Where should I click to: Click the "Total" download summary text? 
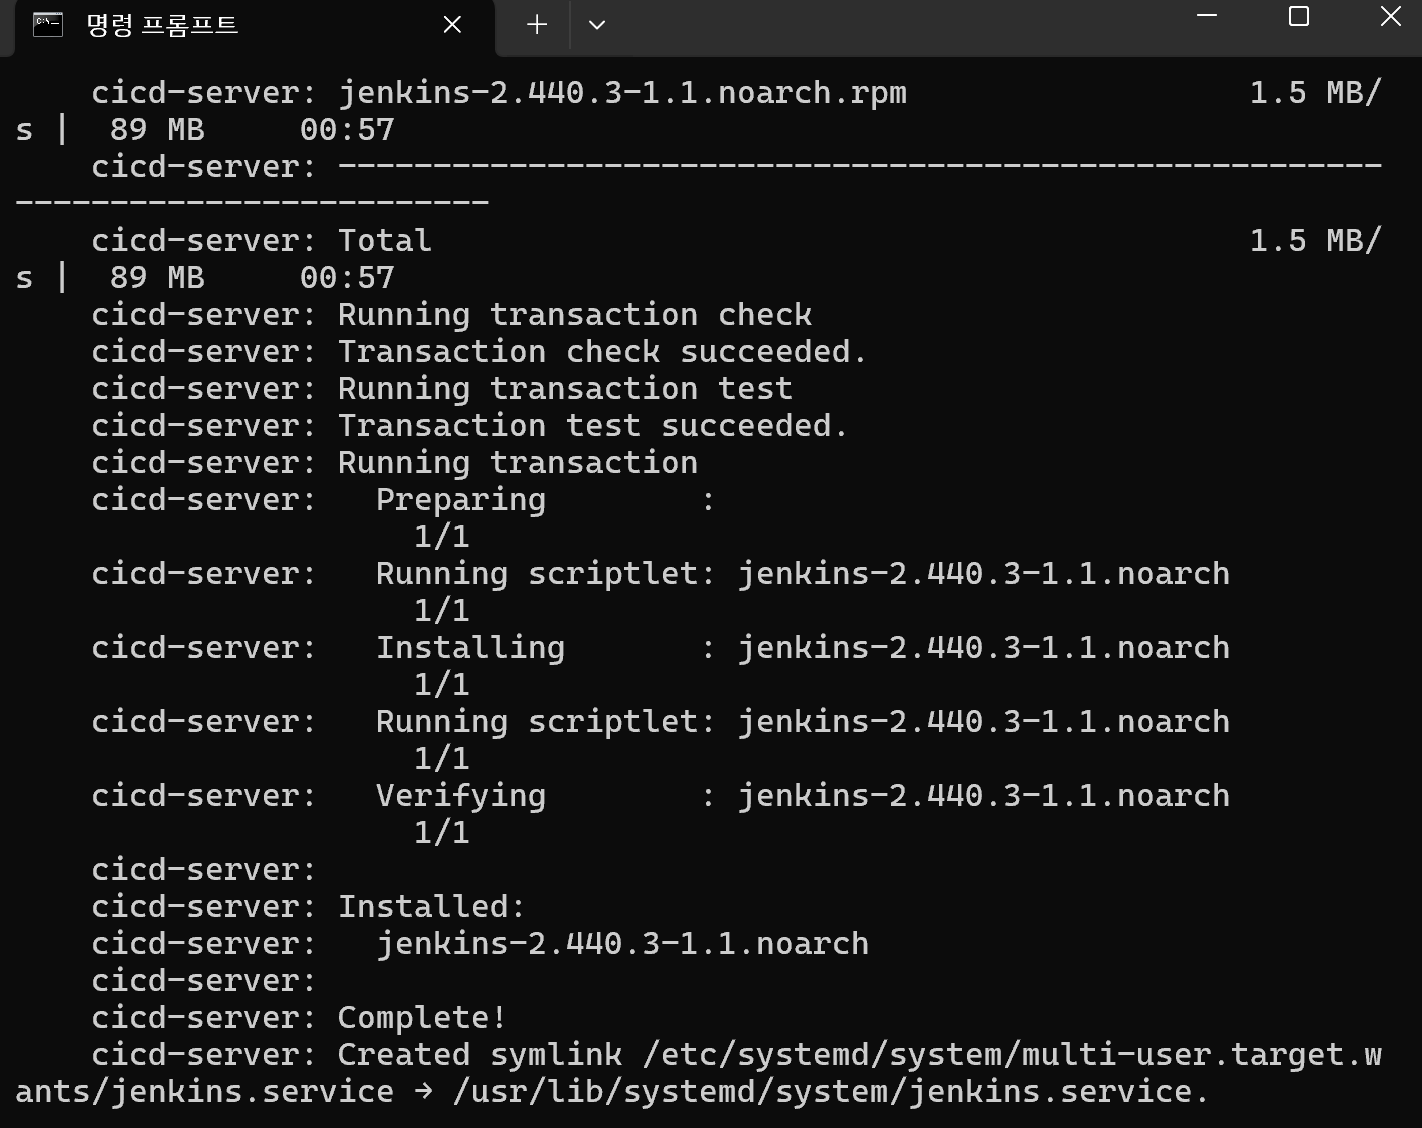point(384,241)
